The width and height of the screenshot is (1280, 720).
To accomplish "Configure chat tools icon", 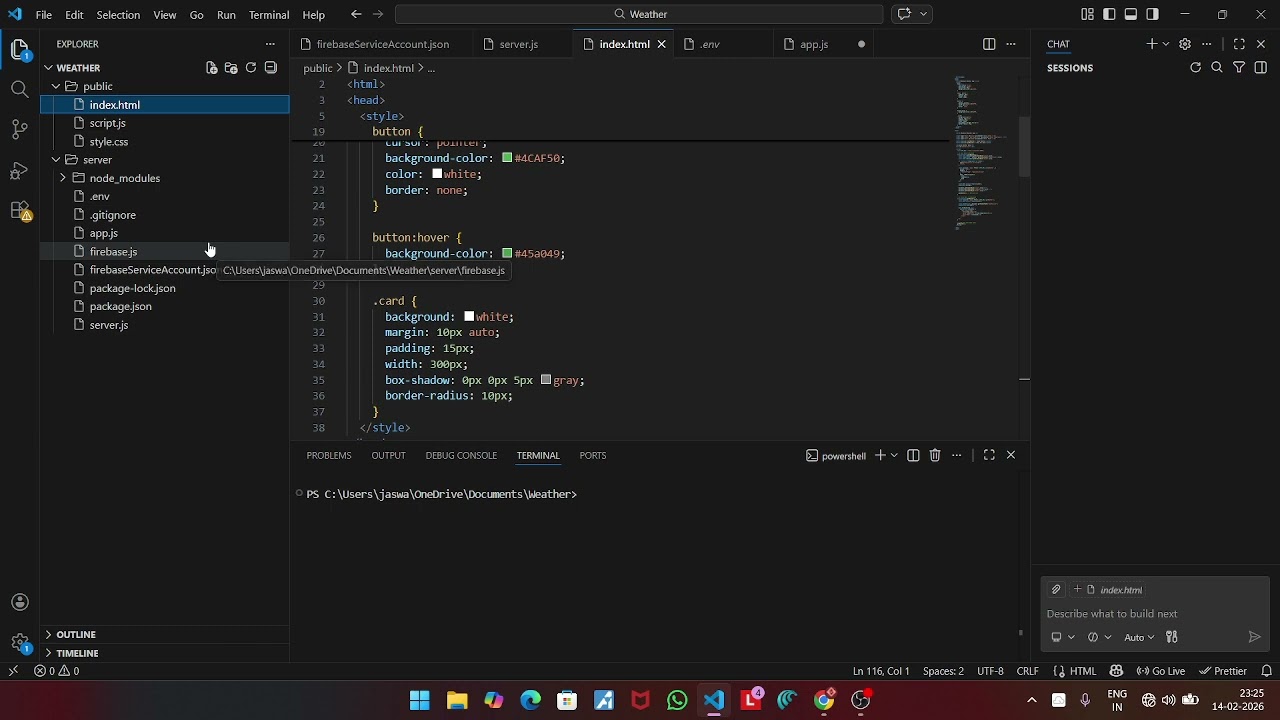I will [x=1172, y=637].
